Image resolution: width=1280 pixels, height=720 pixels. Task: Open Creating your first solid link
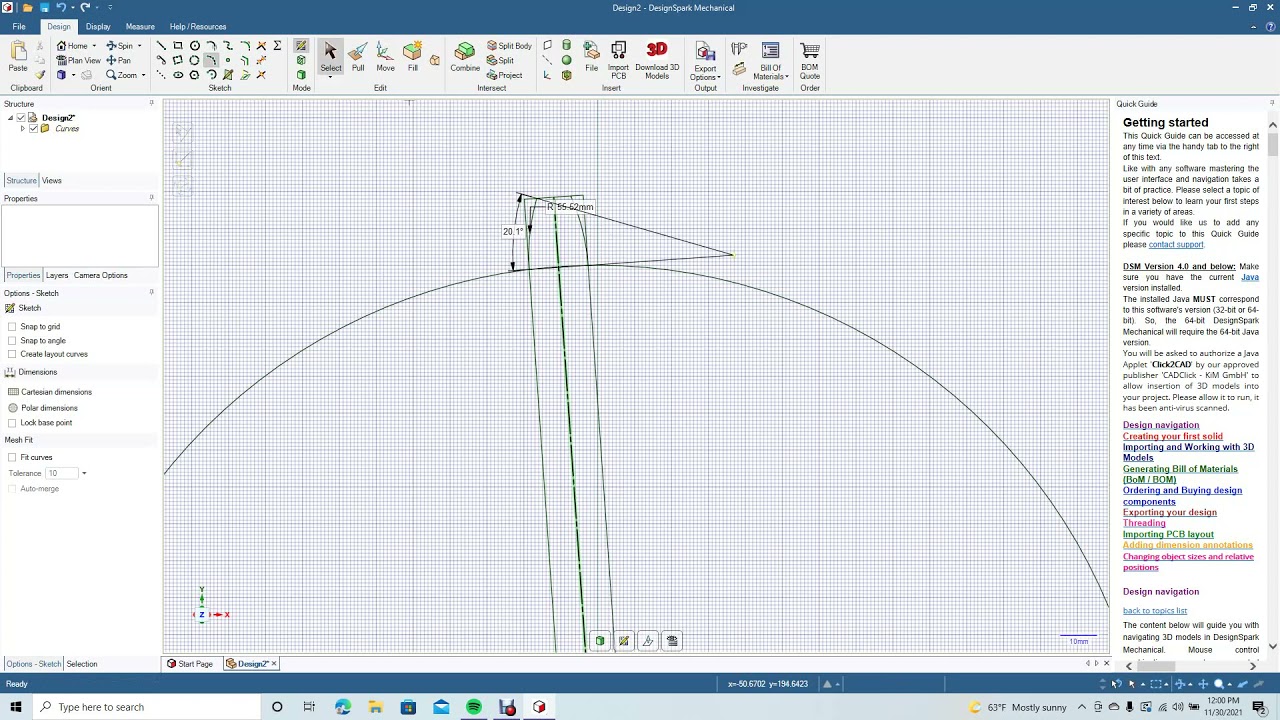click(x=1172, y=437)
